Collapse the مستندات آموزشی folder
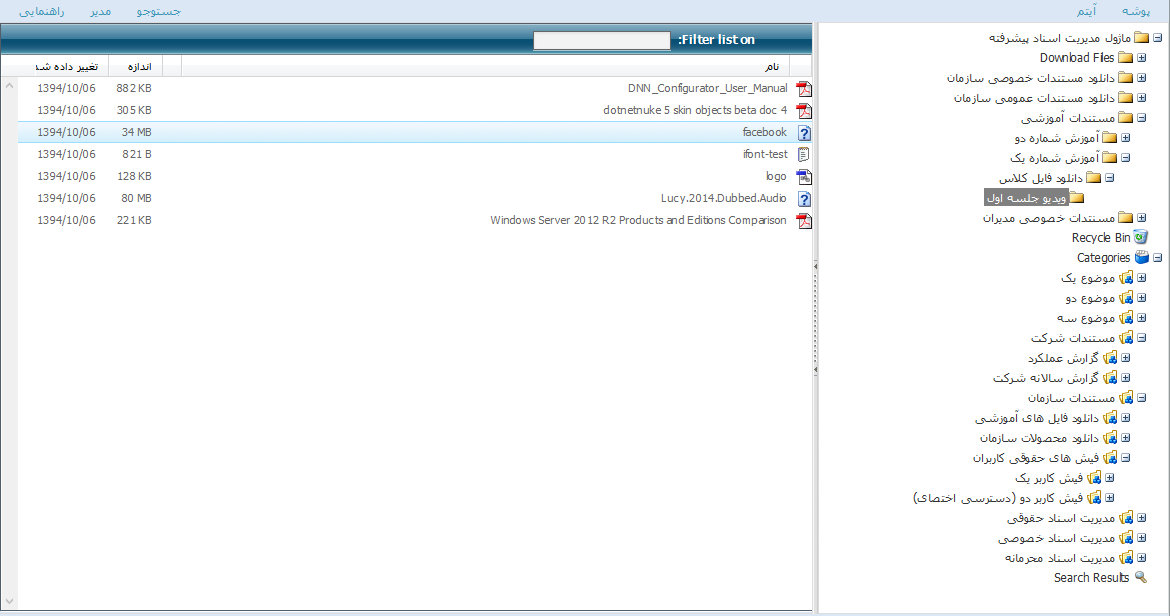Image resolution: width=1170 pixels, height=616 pixels. point(1141,118)
